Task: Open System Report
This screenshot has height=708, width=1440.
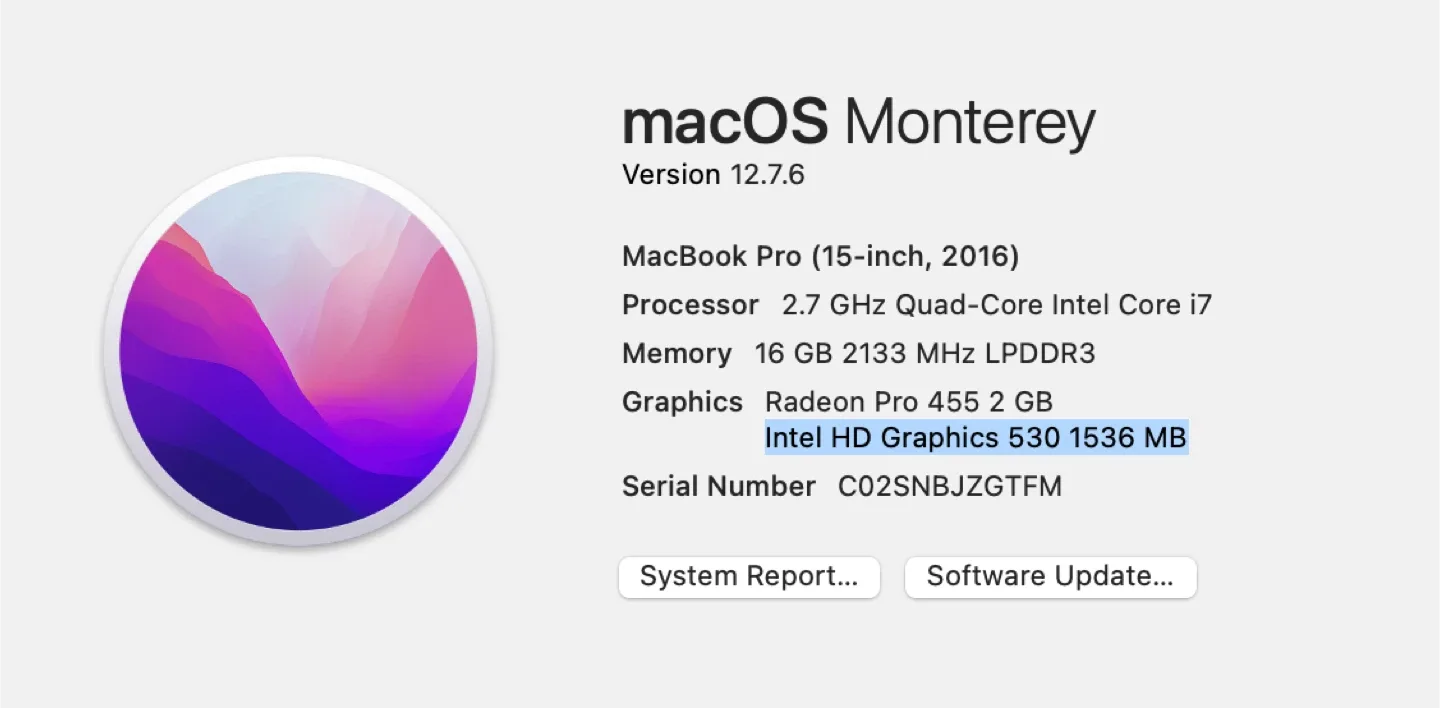Action: [749, 576]
